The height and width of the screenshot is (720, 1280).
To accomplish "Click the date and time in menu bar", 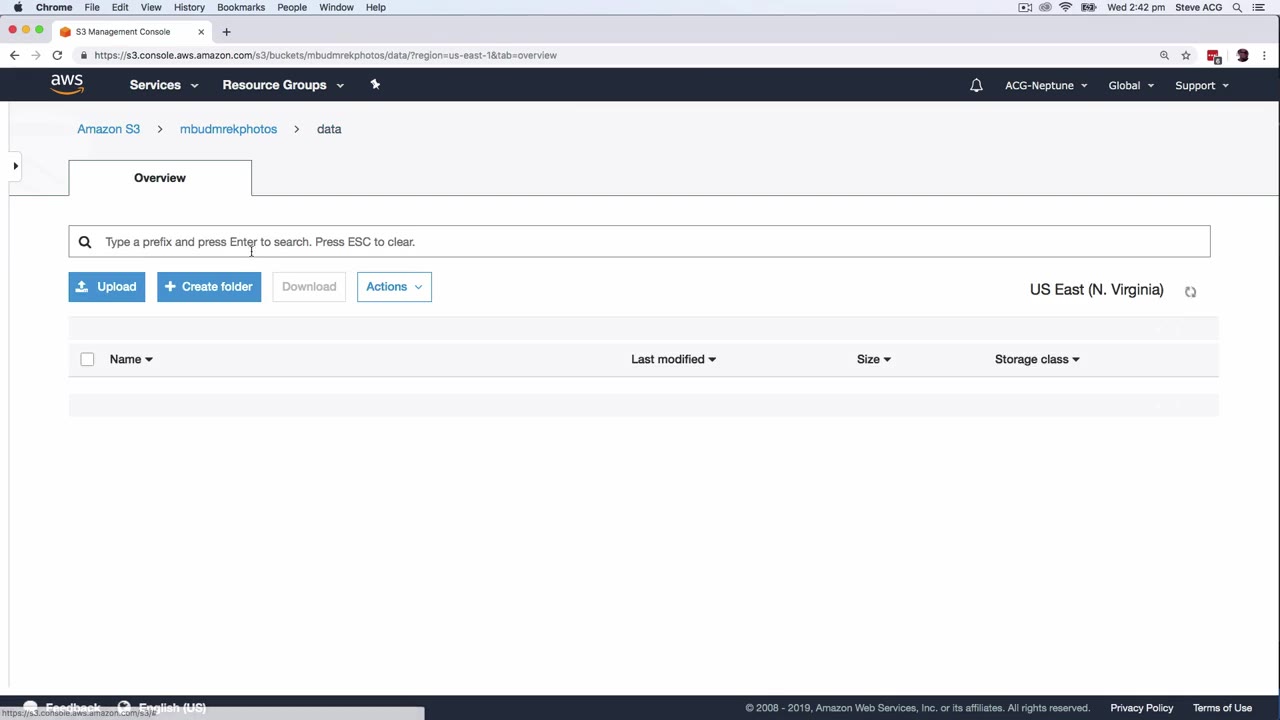I will (1136, 7).
